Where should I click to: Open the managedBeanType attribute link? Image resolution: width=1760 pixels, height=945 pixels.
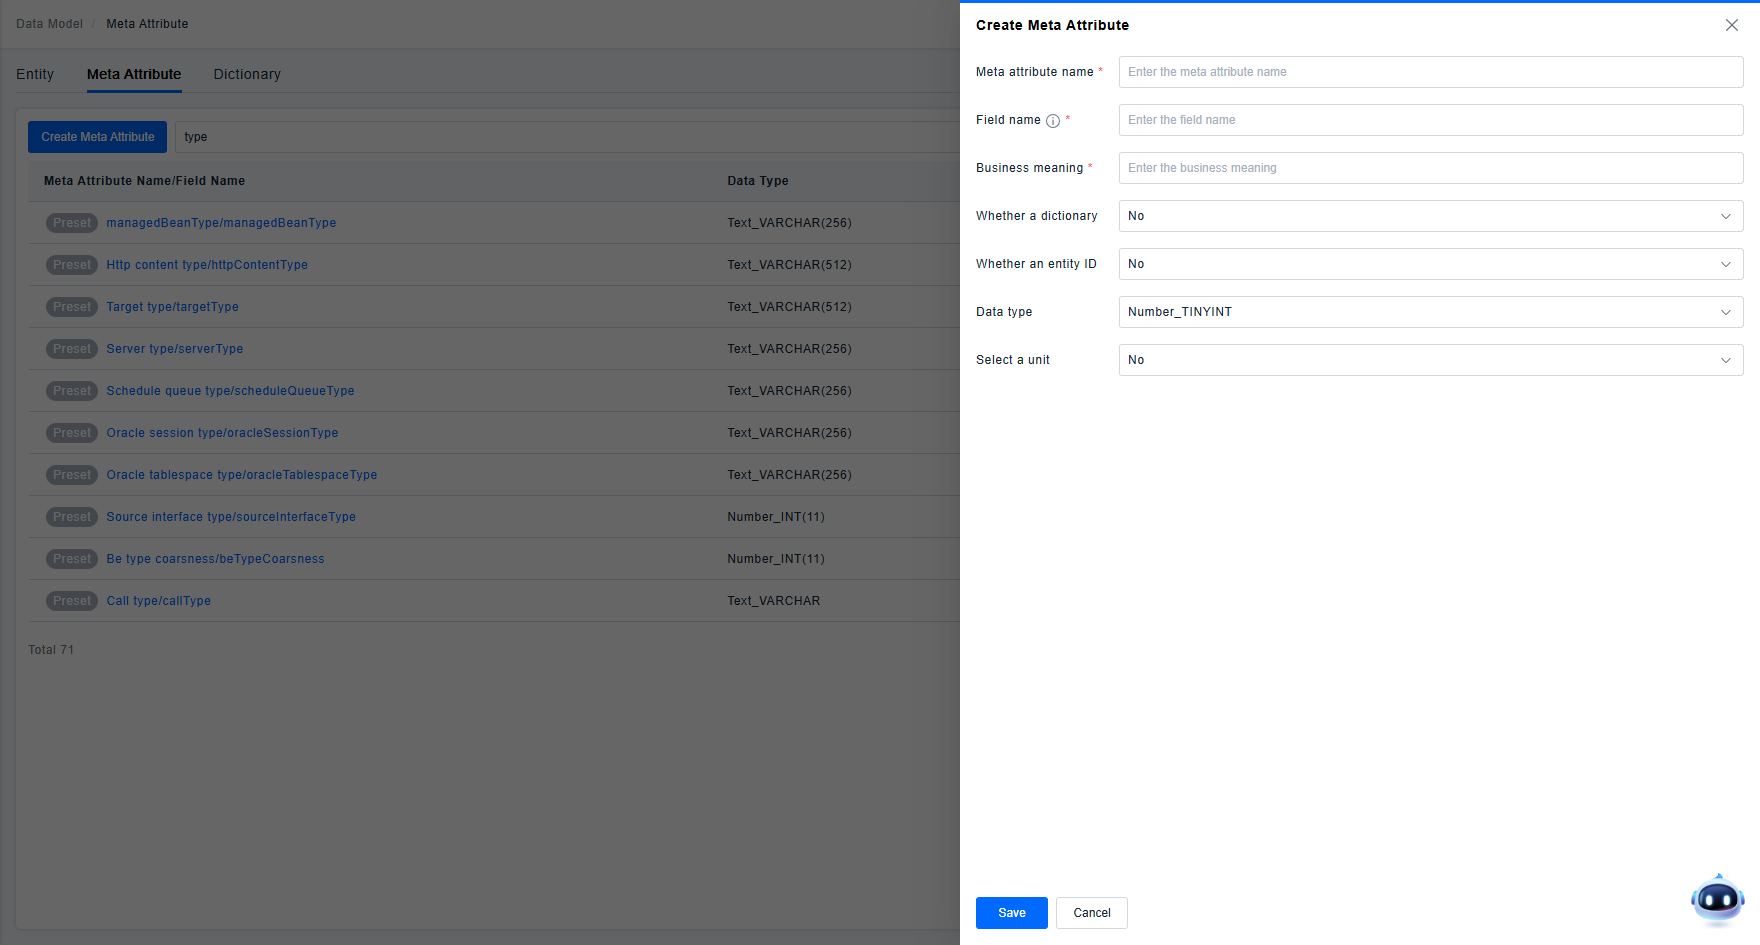tap(221, 223)
